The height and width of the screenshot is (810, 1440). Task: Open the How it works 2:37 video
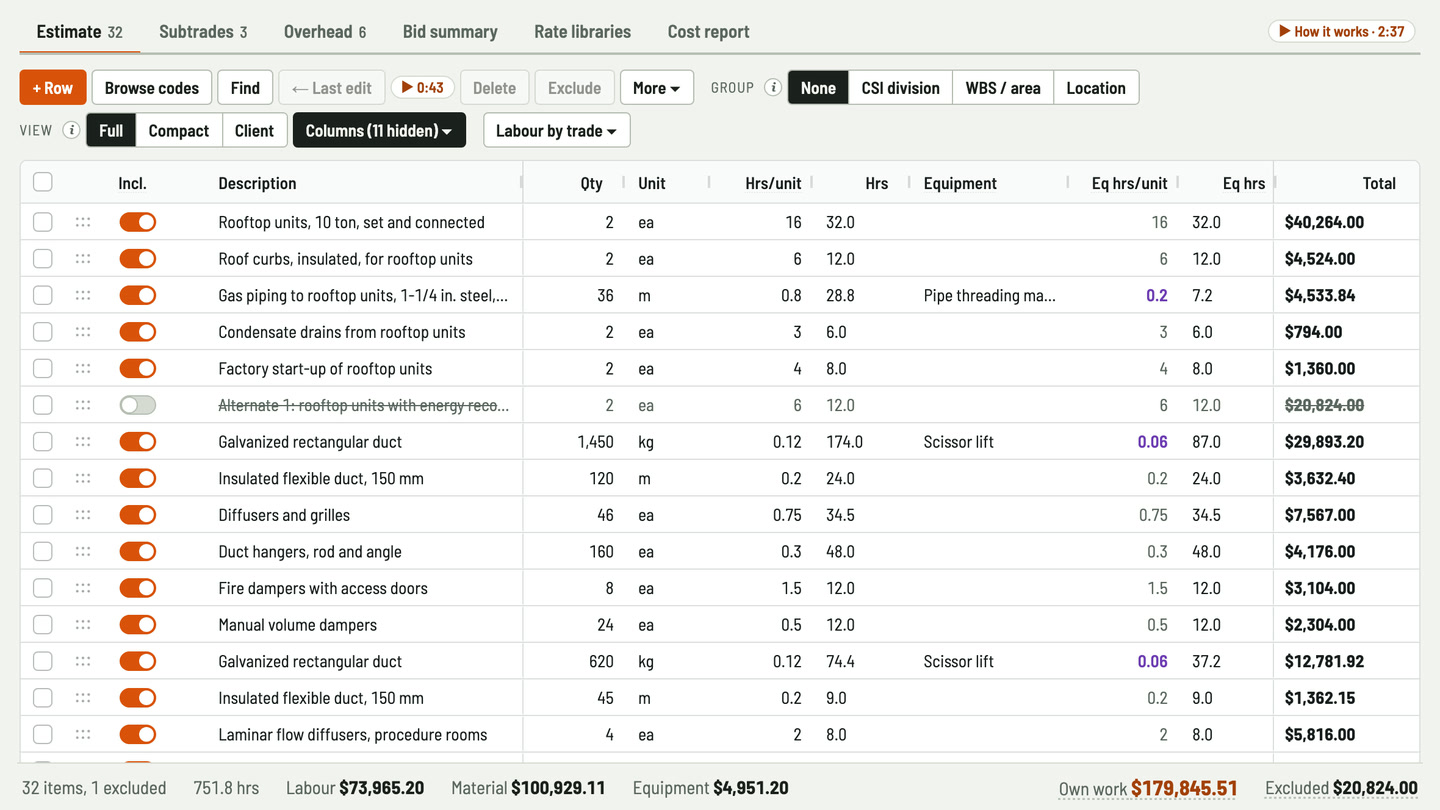(x=1340, y=31)
